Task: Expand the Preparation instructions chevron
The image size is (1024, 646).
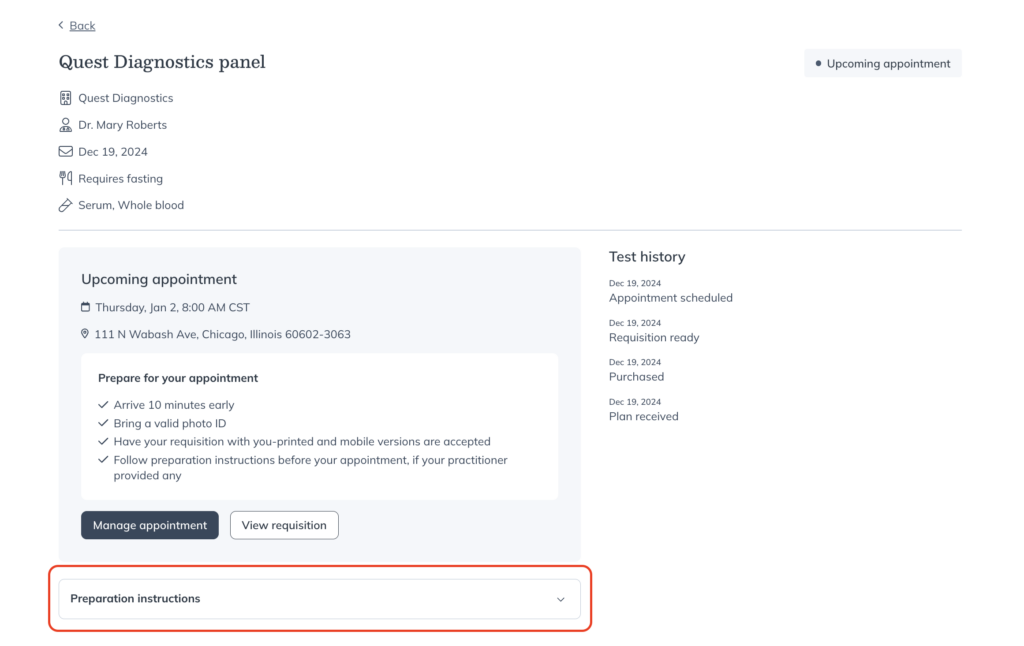Action: tap(560, 599)
